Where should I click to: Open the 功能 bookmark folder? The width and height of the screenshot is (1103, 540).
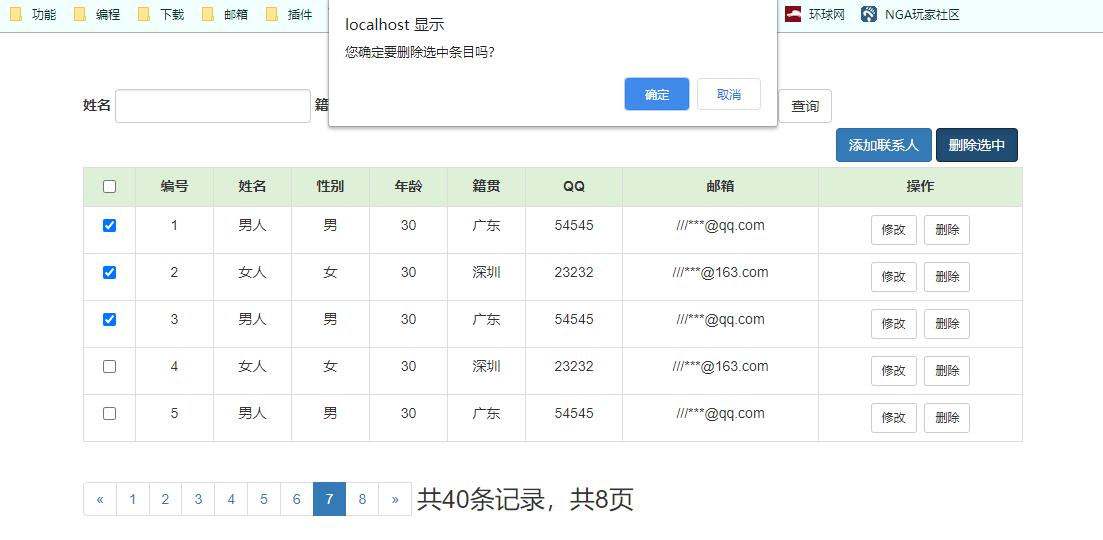tap(34, 14)
